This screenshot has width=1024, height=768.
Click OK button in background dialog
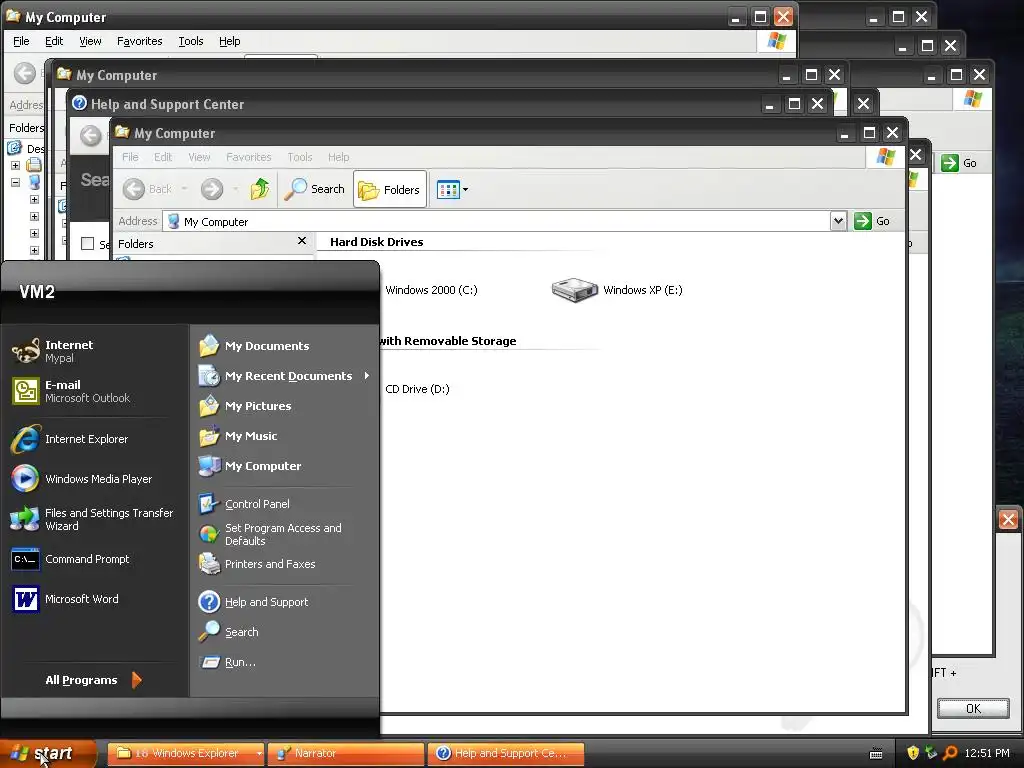coord(973,709)
